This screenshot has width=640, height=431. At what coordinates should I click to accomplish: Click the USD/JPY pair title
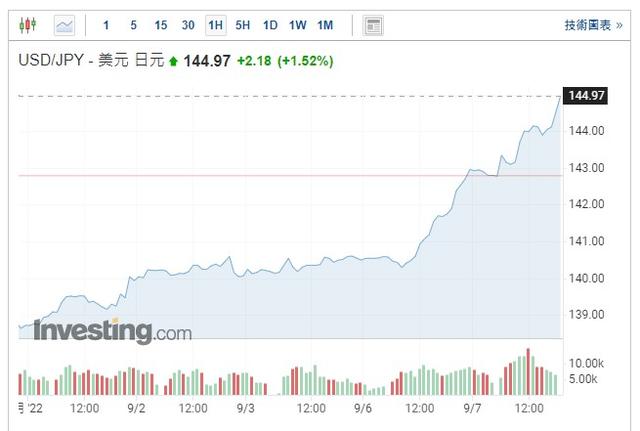pos(51,60)
